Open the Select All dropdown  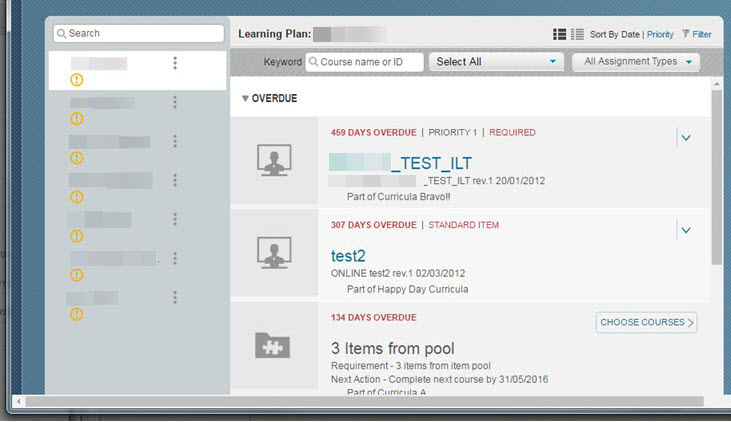(x=496, y=62)
